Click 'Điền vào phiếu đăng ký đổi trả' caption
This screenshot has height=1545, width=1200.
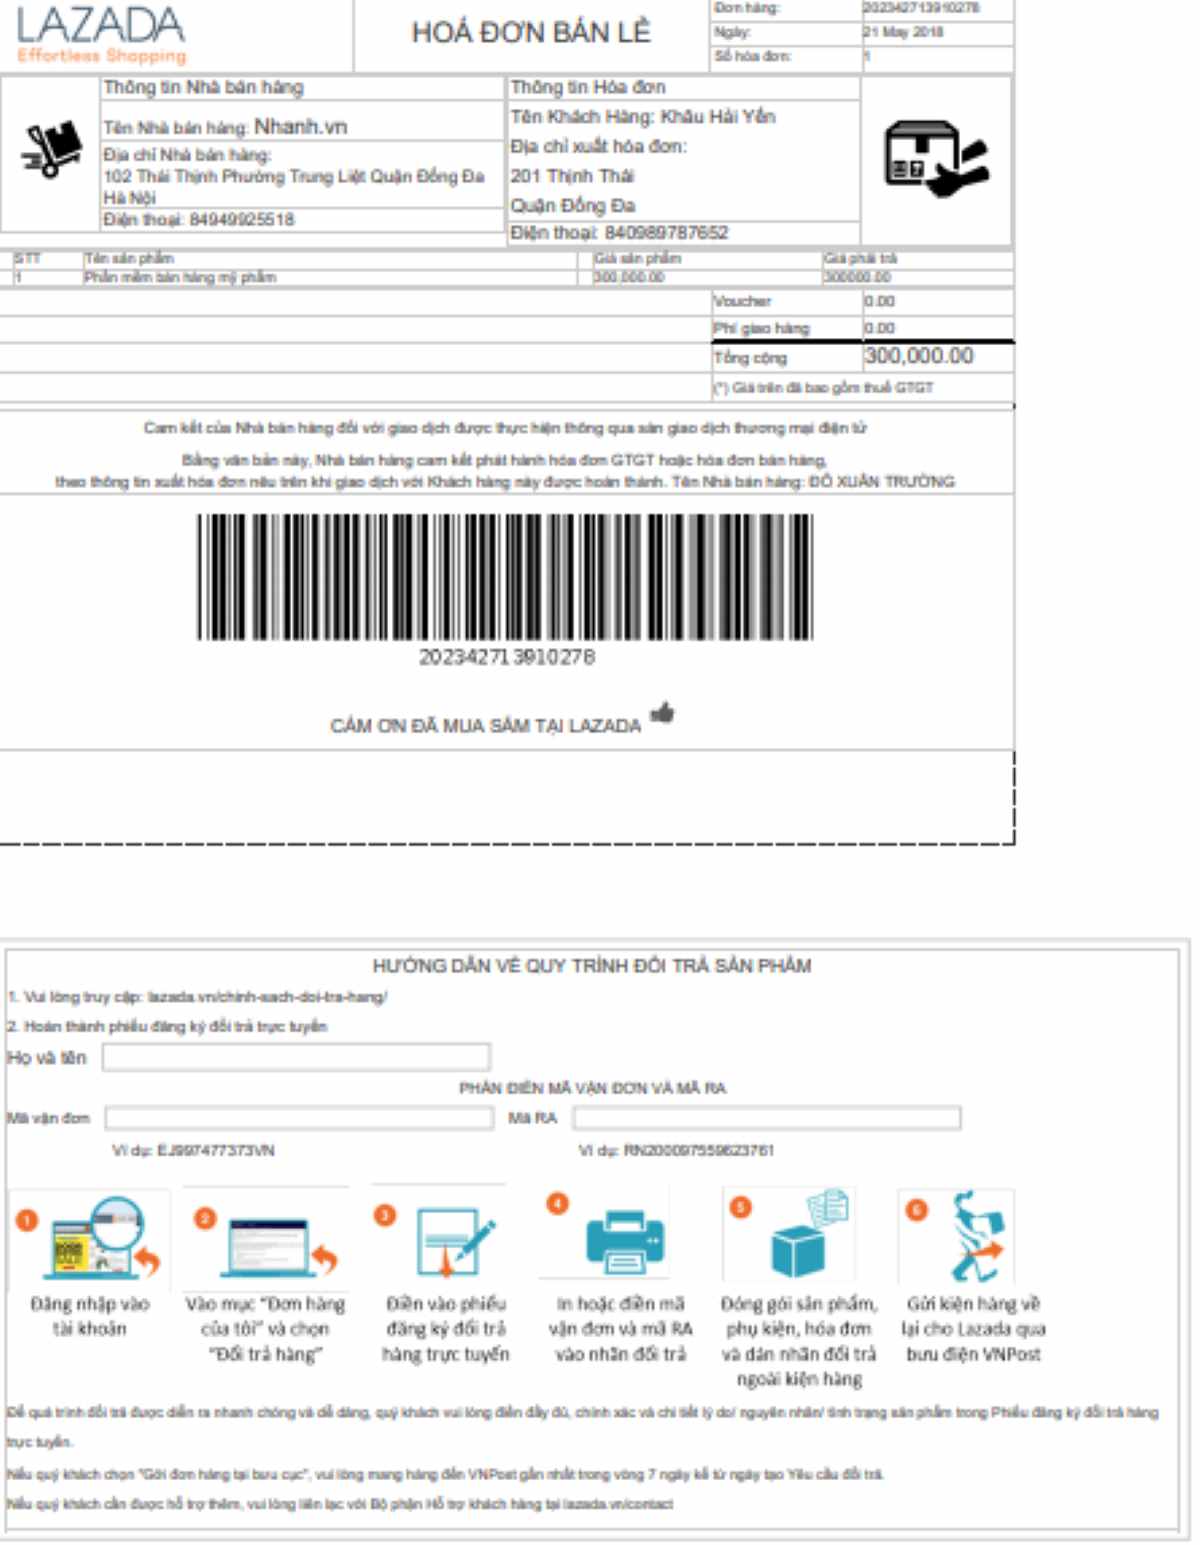[446, 1329]
